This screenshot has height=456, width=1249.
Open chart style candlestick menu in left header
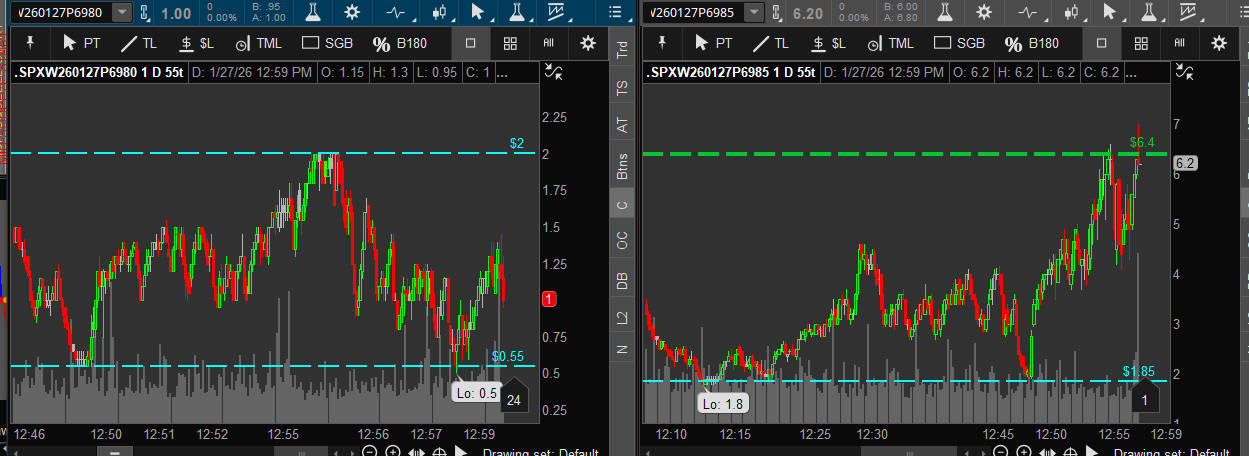pos(438,12)
